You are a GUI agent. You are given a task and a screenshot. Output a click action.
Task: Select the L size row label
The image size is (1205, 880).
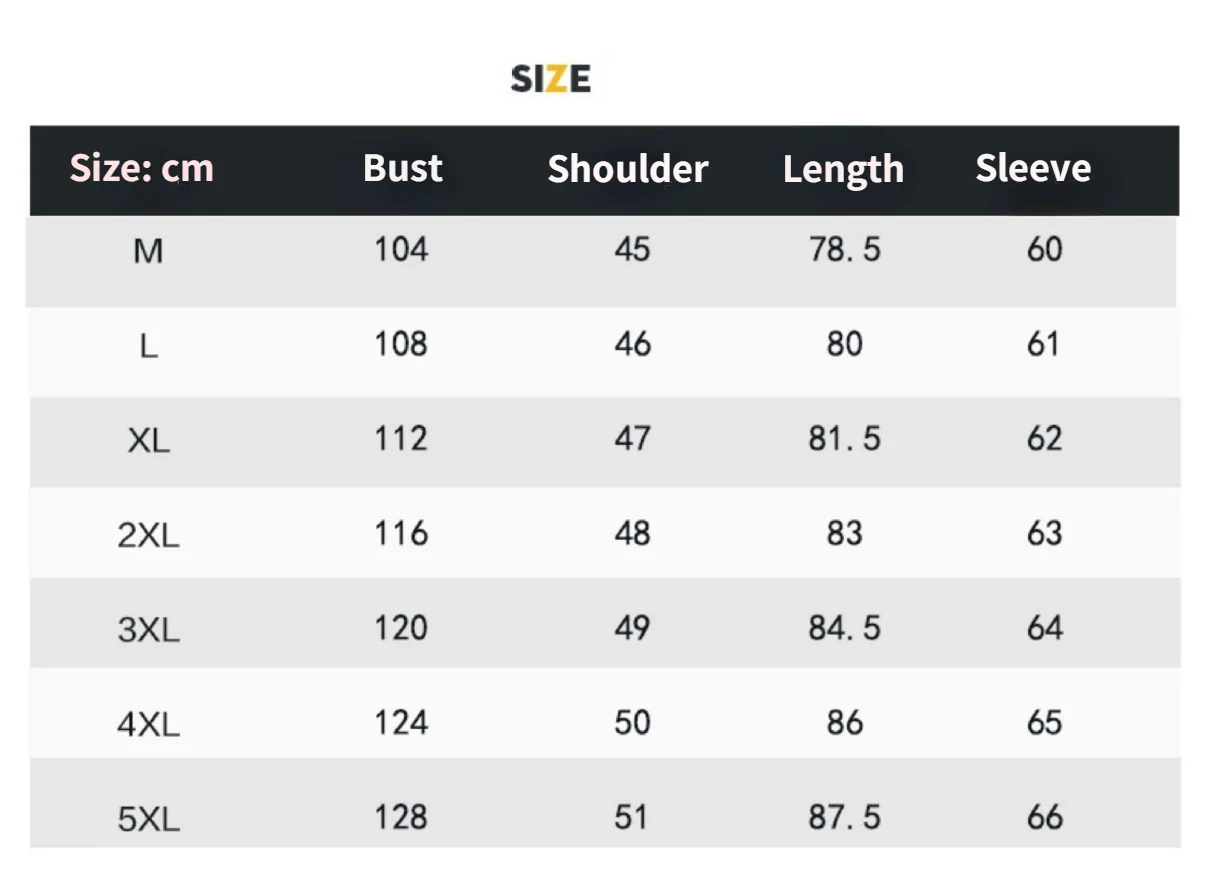pos(148,347)
